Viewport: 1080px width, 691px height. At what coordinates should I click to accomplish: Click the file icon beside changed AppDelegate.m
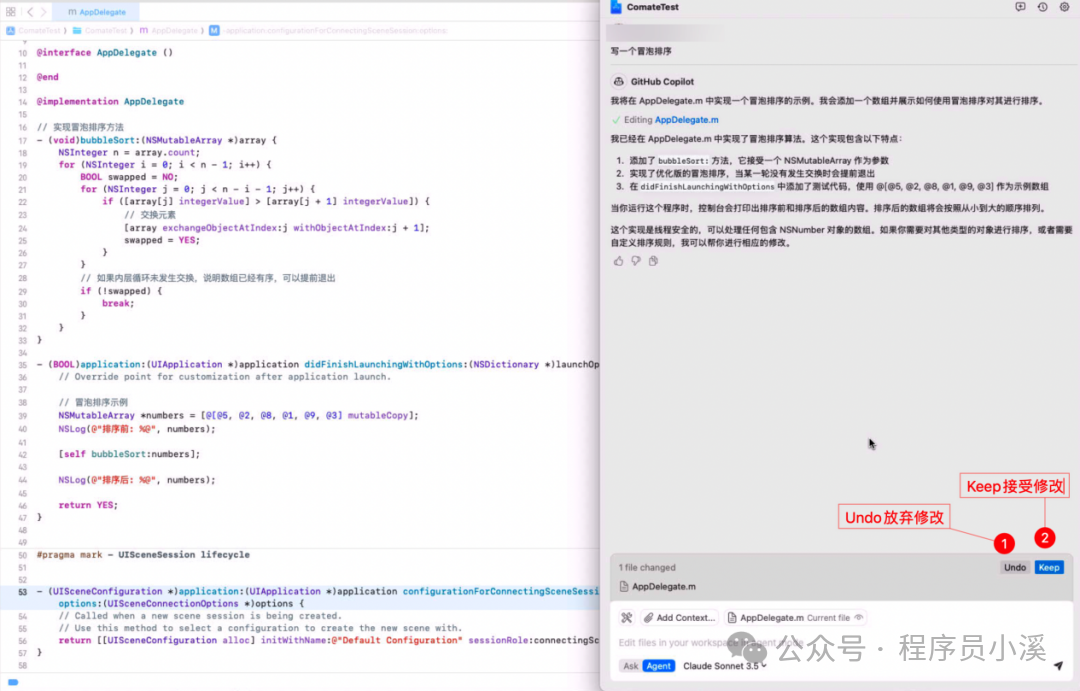623,586
